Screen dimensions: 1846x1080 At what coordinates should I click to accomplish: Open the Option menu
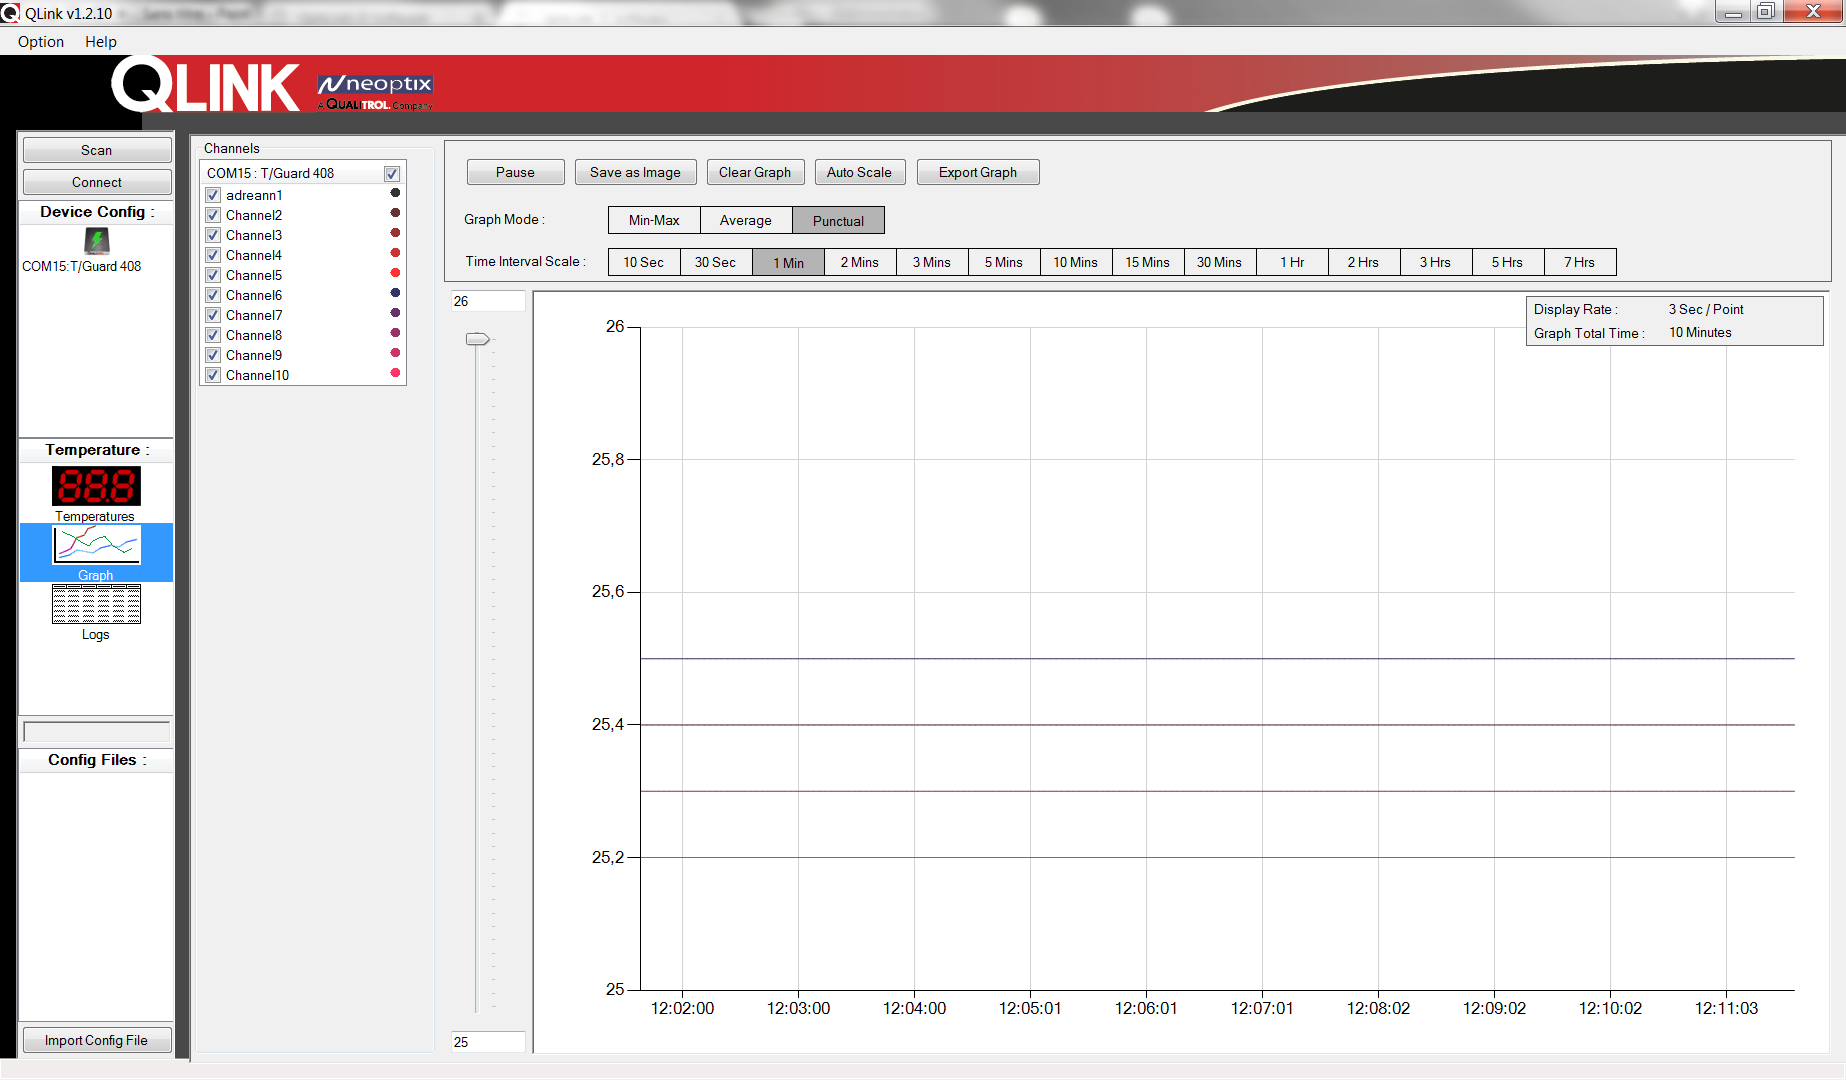pyautogui.click(x=41, y=42)
